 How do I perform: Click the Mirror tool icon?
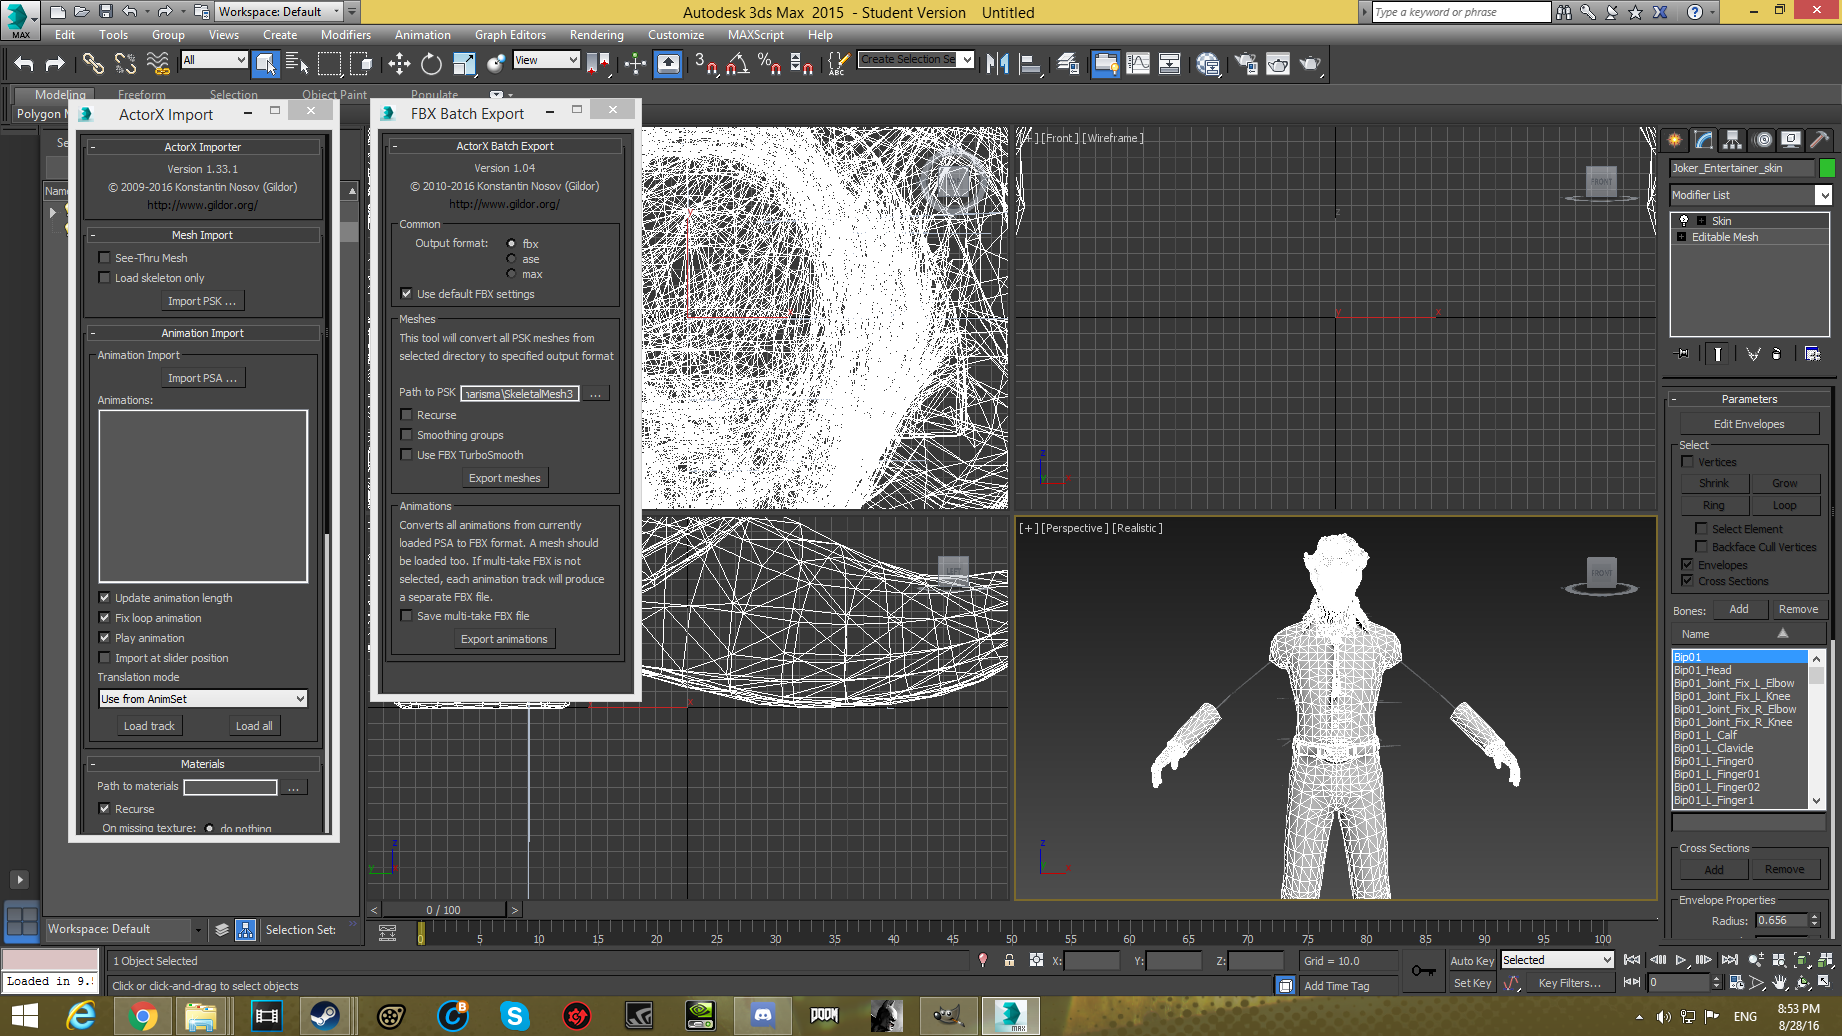coord(997,64)
